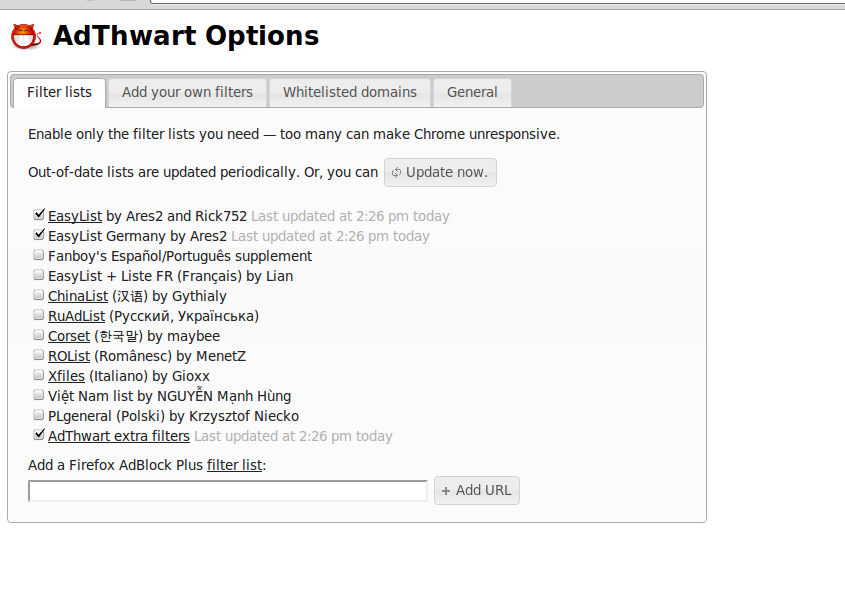Image resolution: width=845 pixels, height=598 pixels.
Task: Check the Việt Nam list checkbox
Action: (x=39, y=395)
